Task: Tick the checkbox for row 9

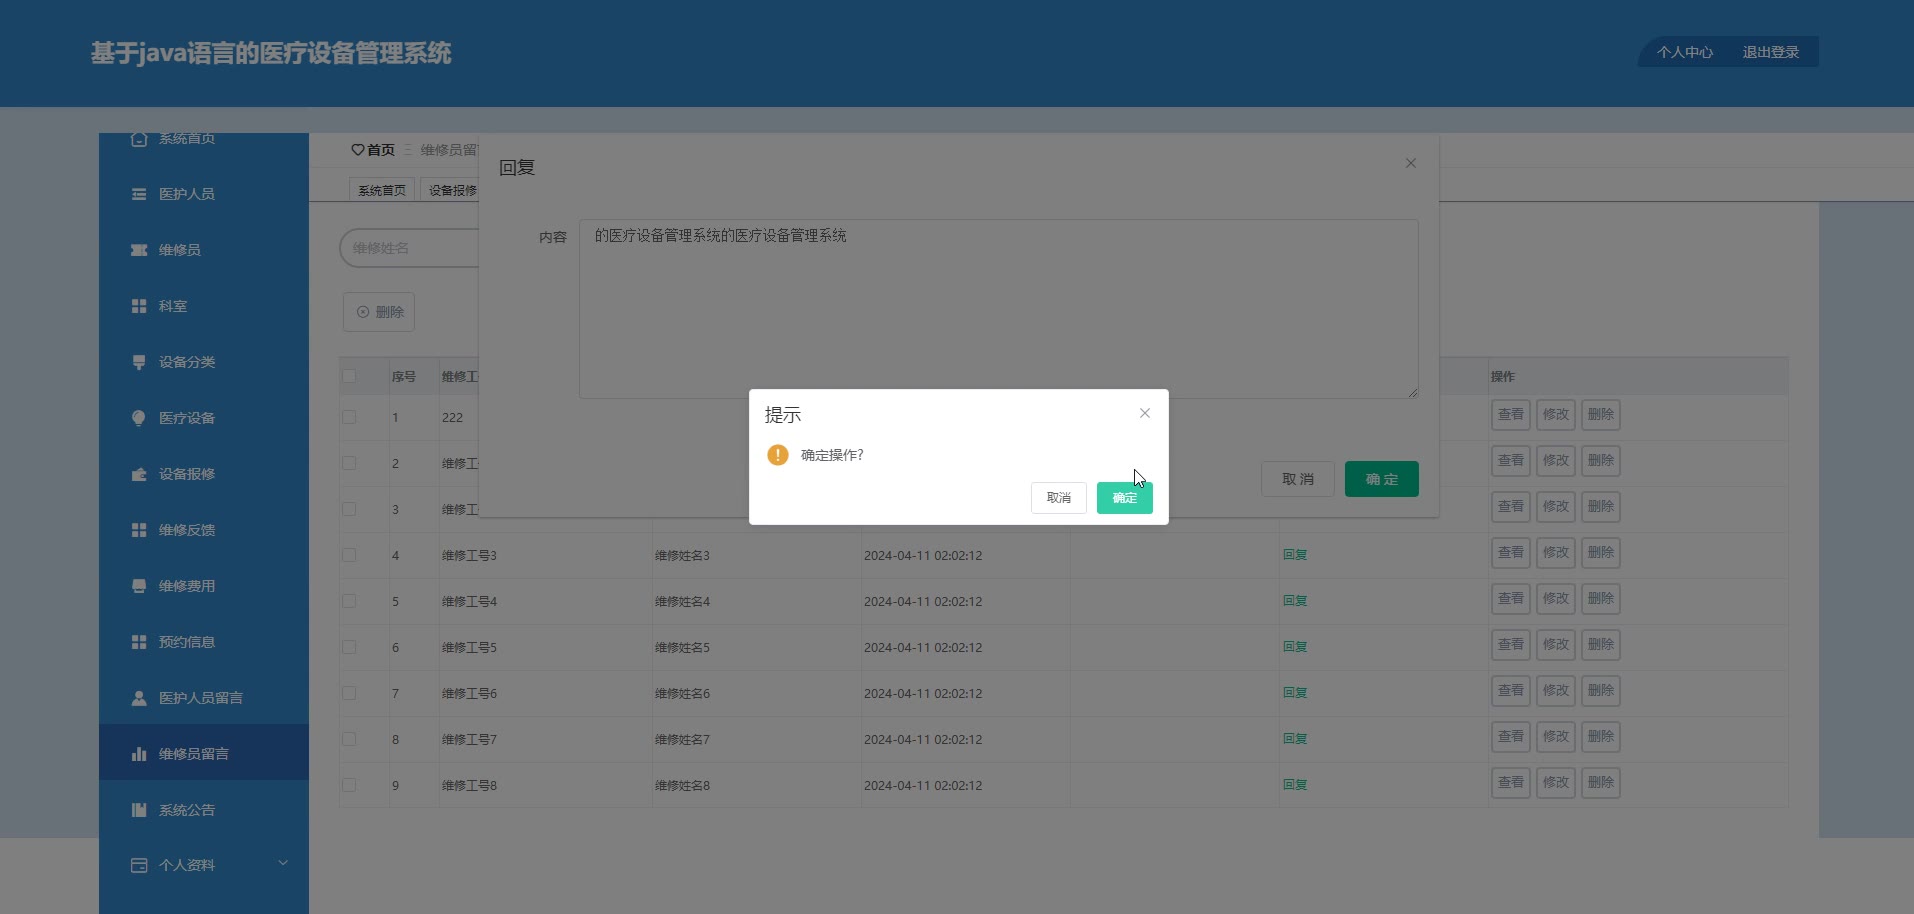Action: (x=349, y=785)
